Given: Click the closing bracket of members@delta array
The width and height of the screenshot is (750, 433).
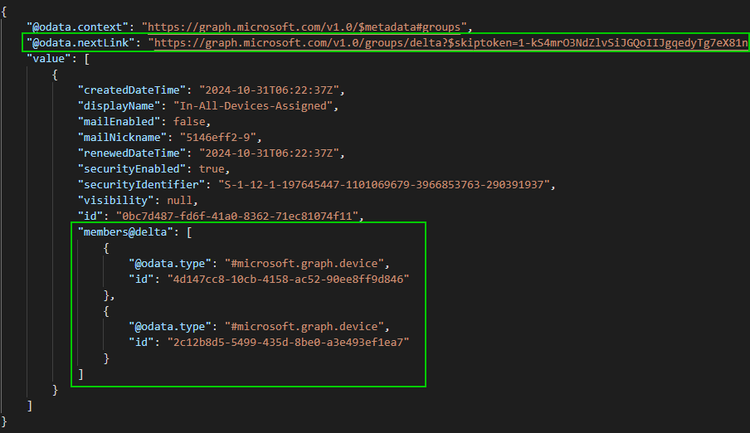Looking at the screenshot, I should point(81,375).
